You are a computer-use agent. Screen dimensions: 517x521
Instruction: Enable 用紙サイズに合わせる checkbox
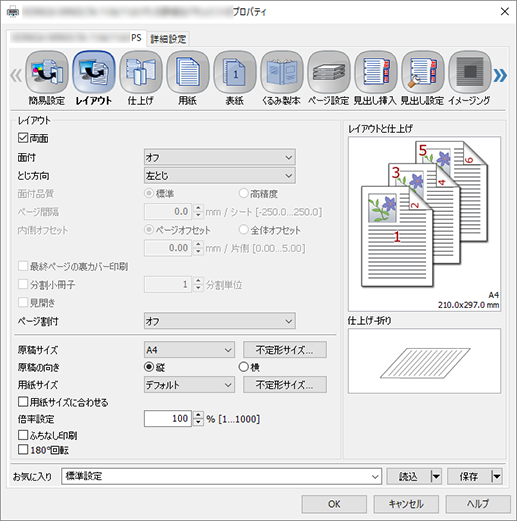tap(23, 402)
